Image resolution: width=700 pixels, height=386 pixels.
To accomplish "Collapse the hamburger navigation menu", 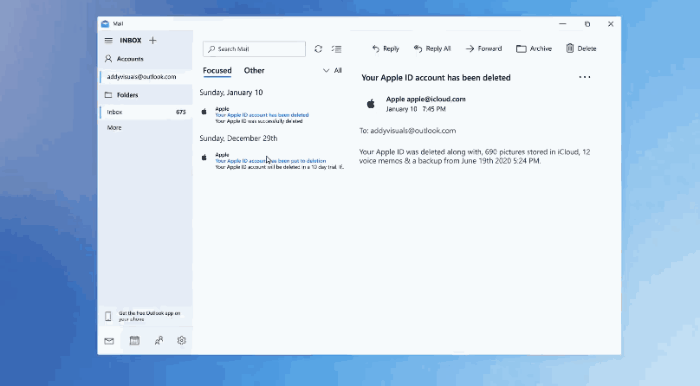I will [108, 41].
